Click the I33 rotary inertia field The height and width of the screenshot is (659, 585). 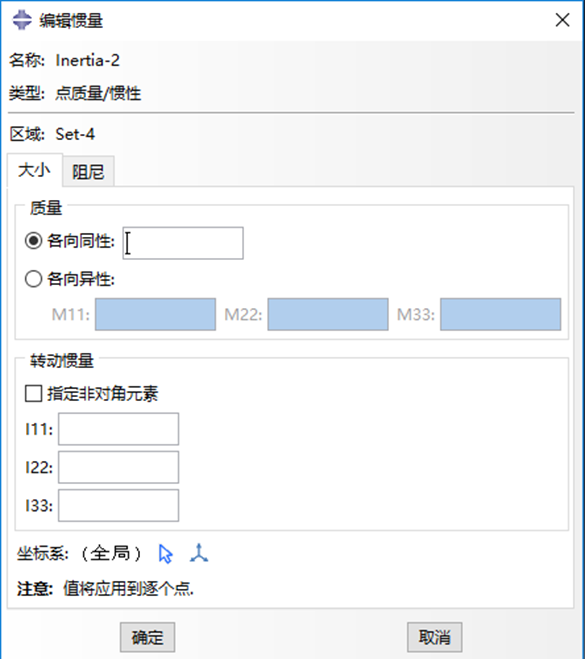pyautogui.click(x=119, y=506)
